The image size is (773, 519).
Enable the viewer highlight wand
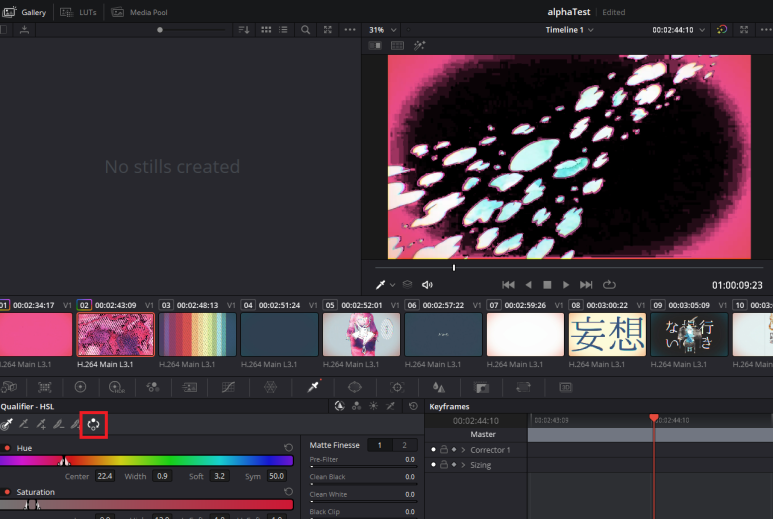(420, 46)
